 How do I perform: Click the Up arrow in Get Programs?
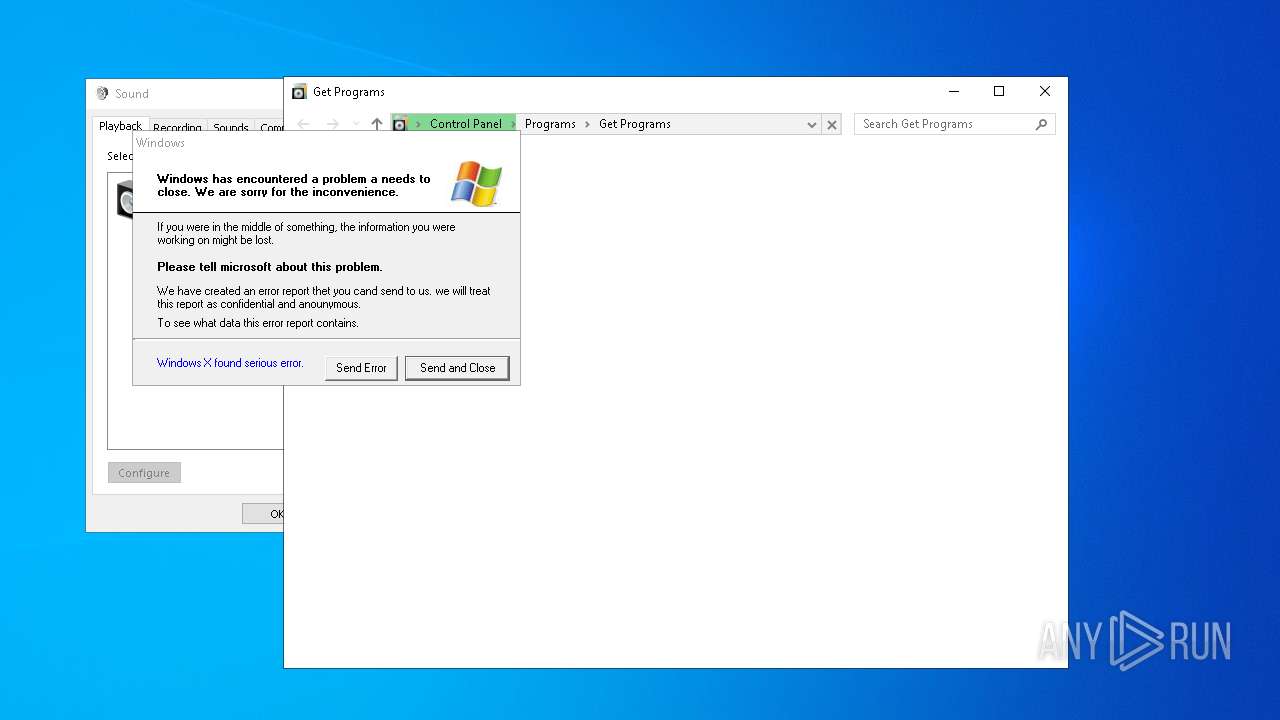pos(377,124)
